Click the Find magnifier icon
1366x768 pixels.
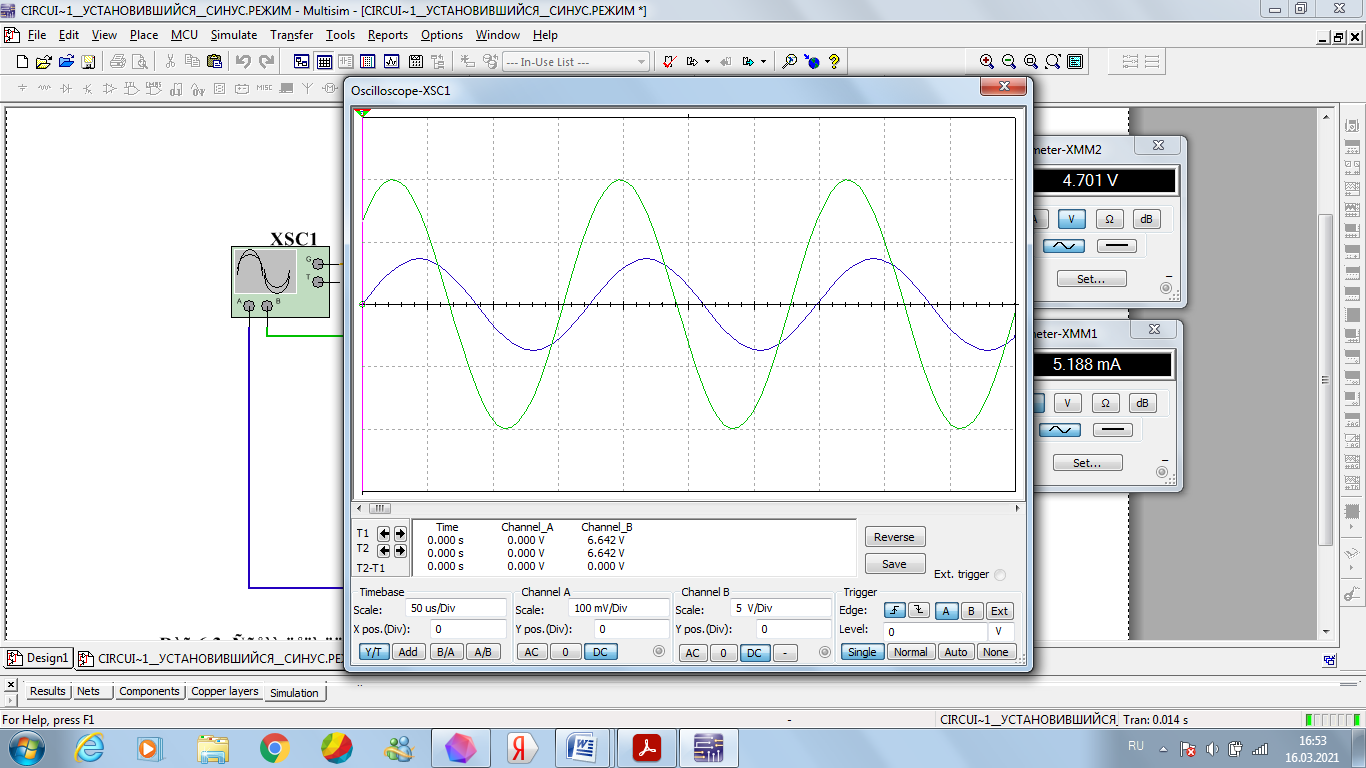tap(789, 61)
